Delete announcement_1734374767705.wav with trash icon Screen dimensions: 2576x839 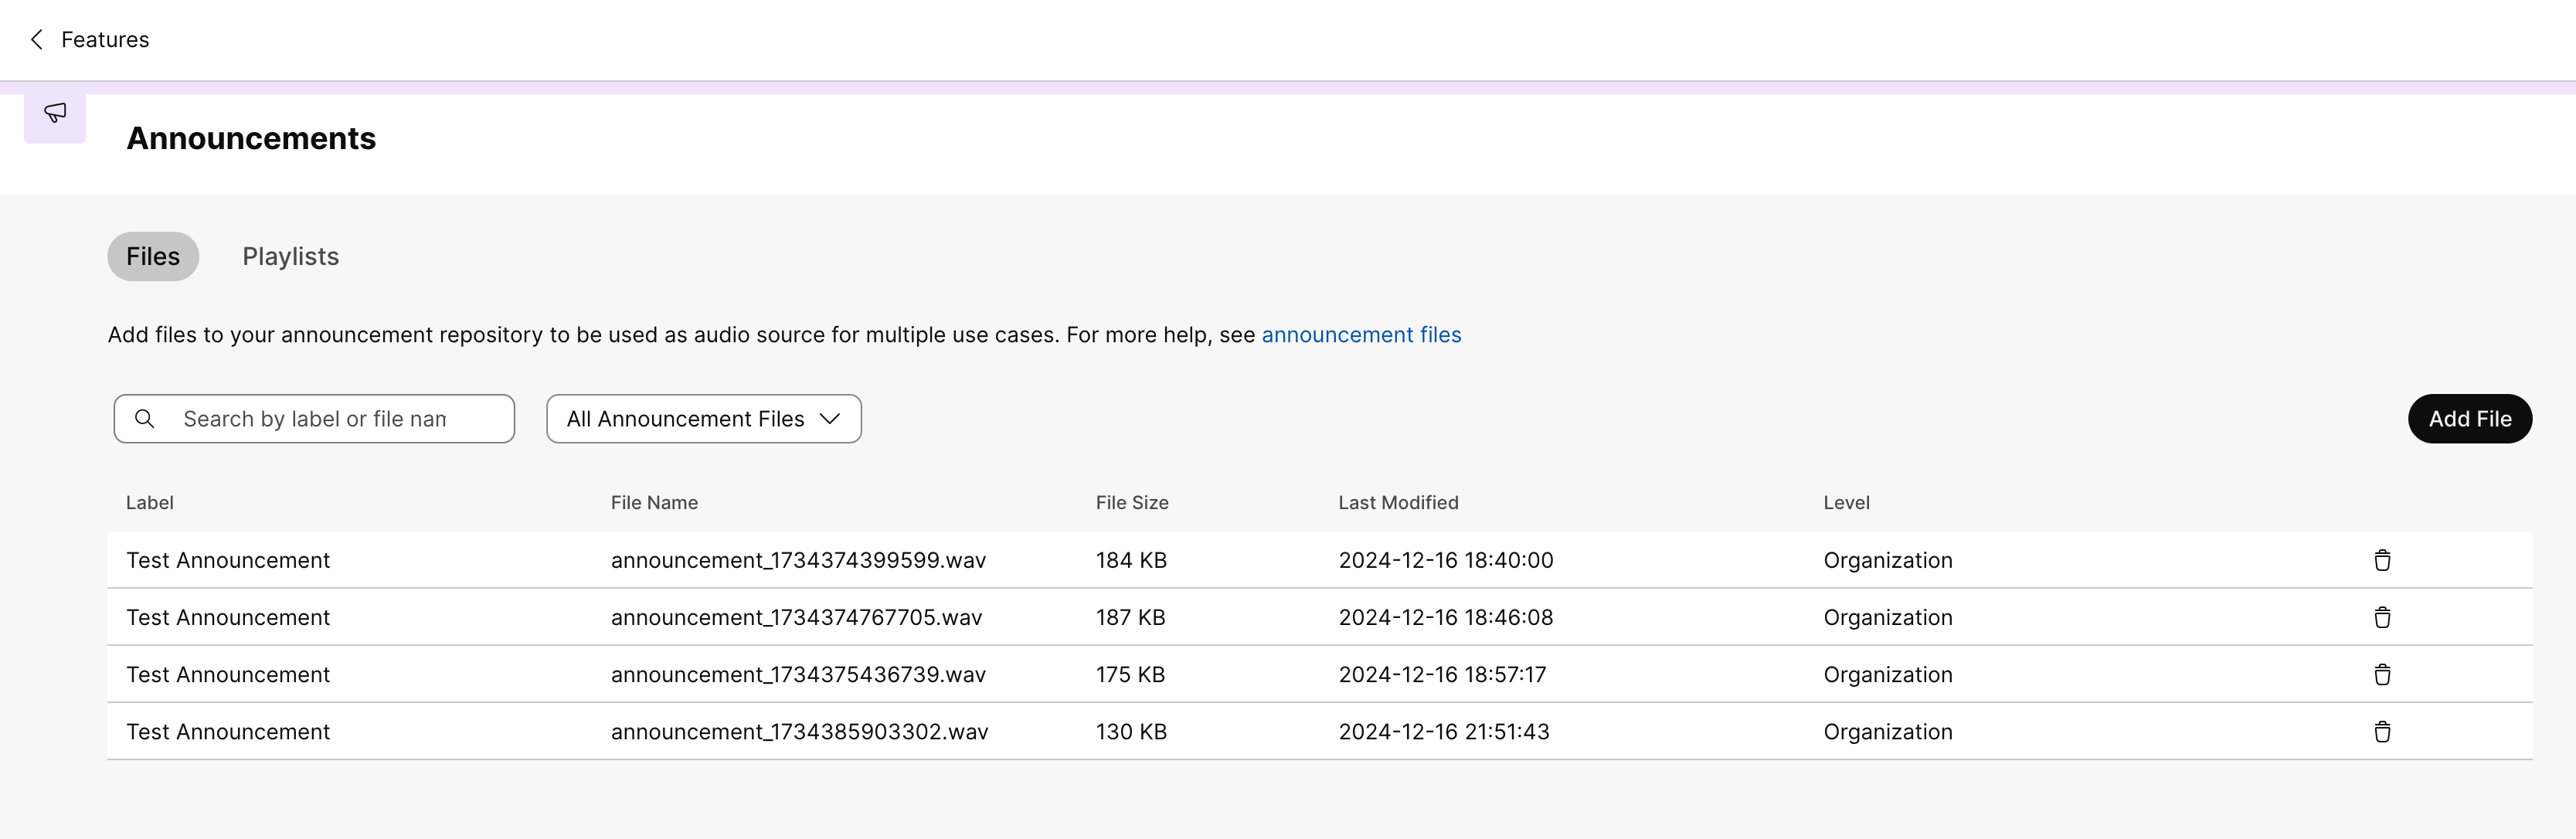pyautogui.click(x=2382, y=617)
